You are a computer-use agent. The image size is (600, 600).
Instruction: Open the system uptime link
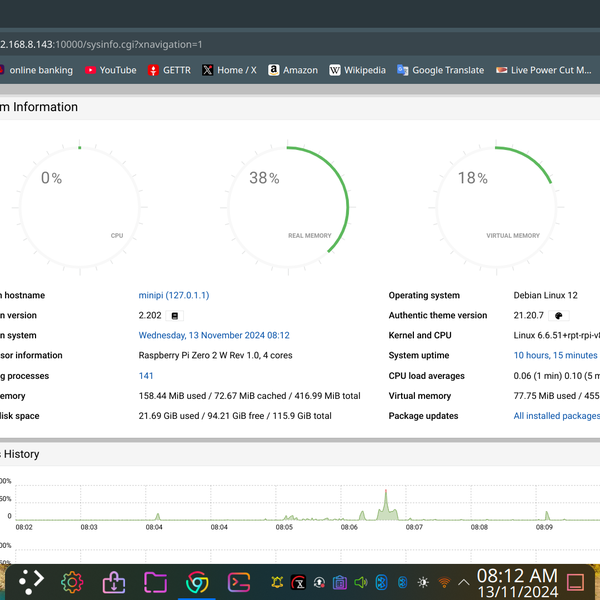point(555,356)
